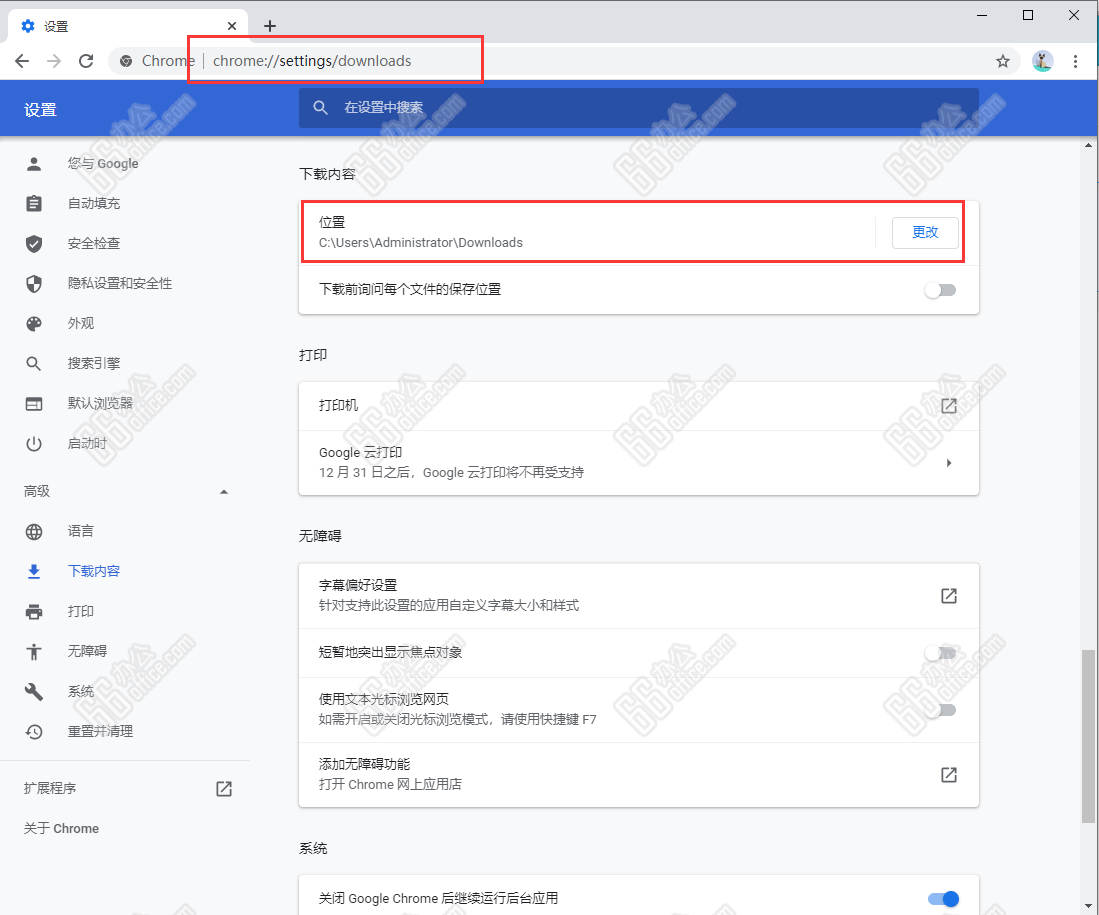Click 更改 button for download location

(x=925, y=232)
